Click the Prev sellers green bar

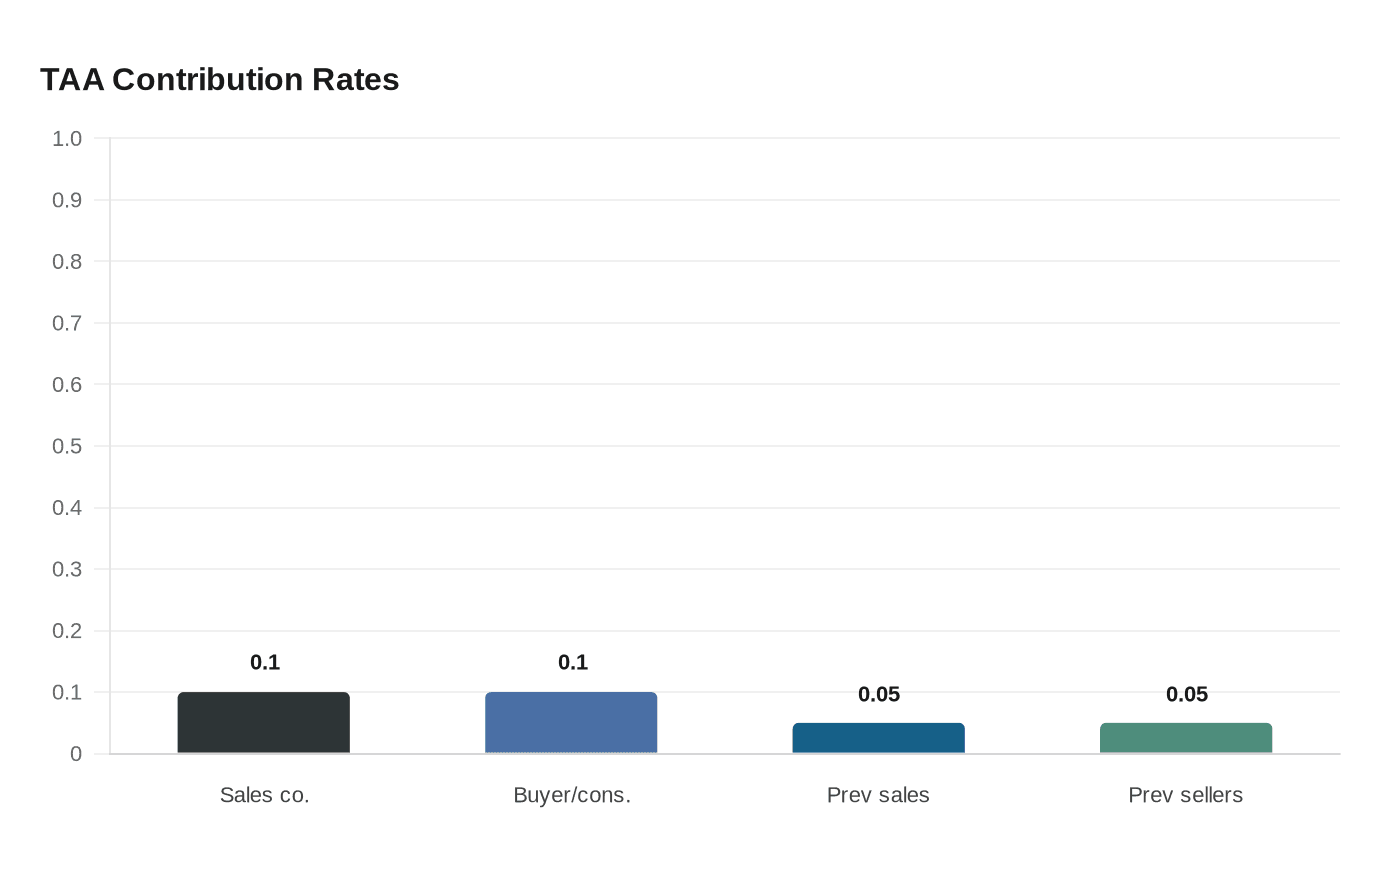coord(1186,738)
